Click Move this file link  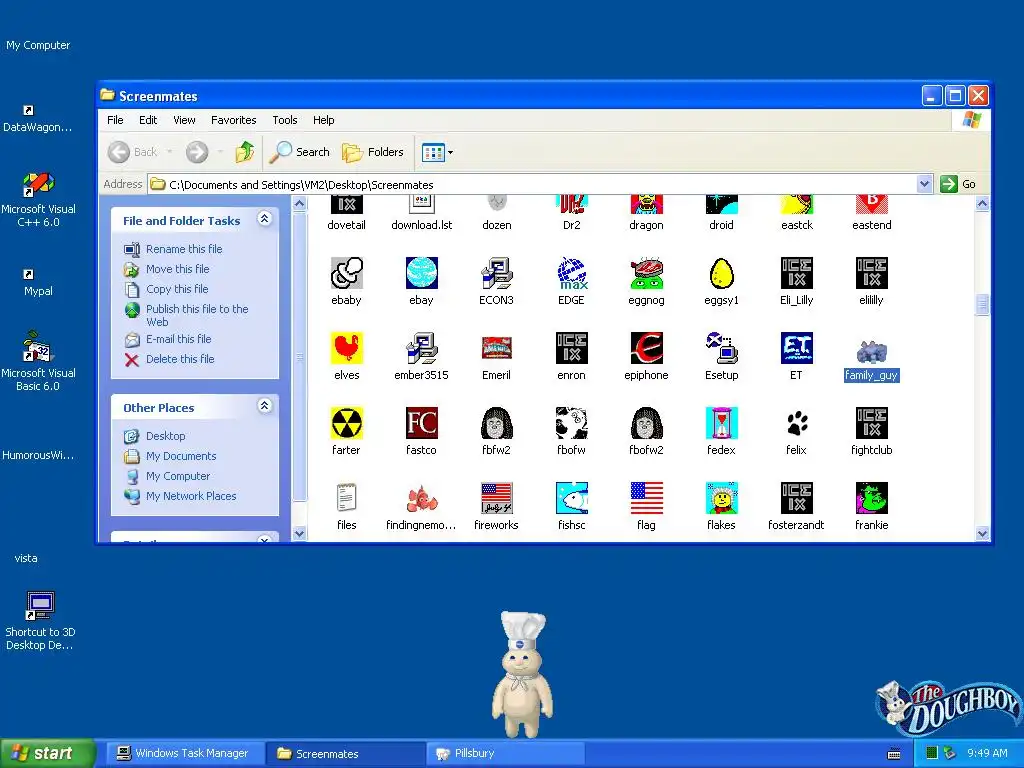click(x=178, y=269)
